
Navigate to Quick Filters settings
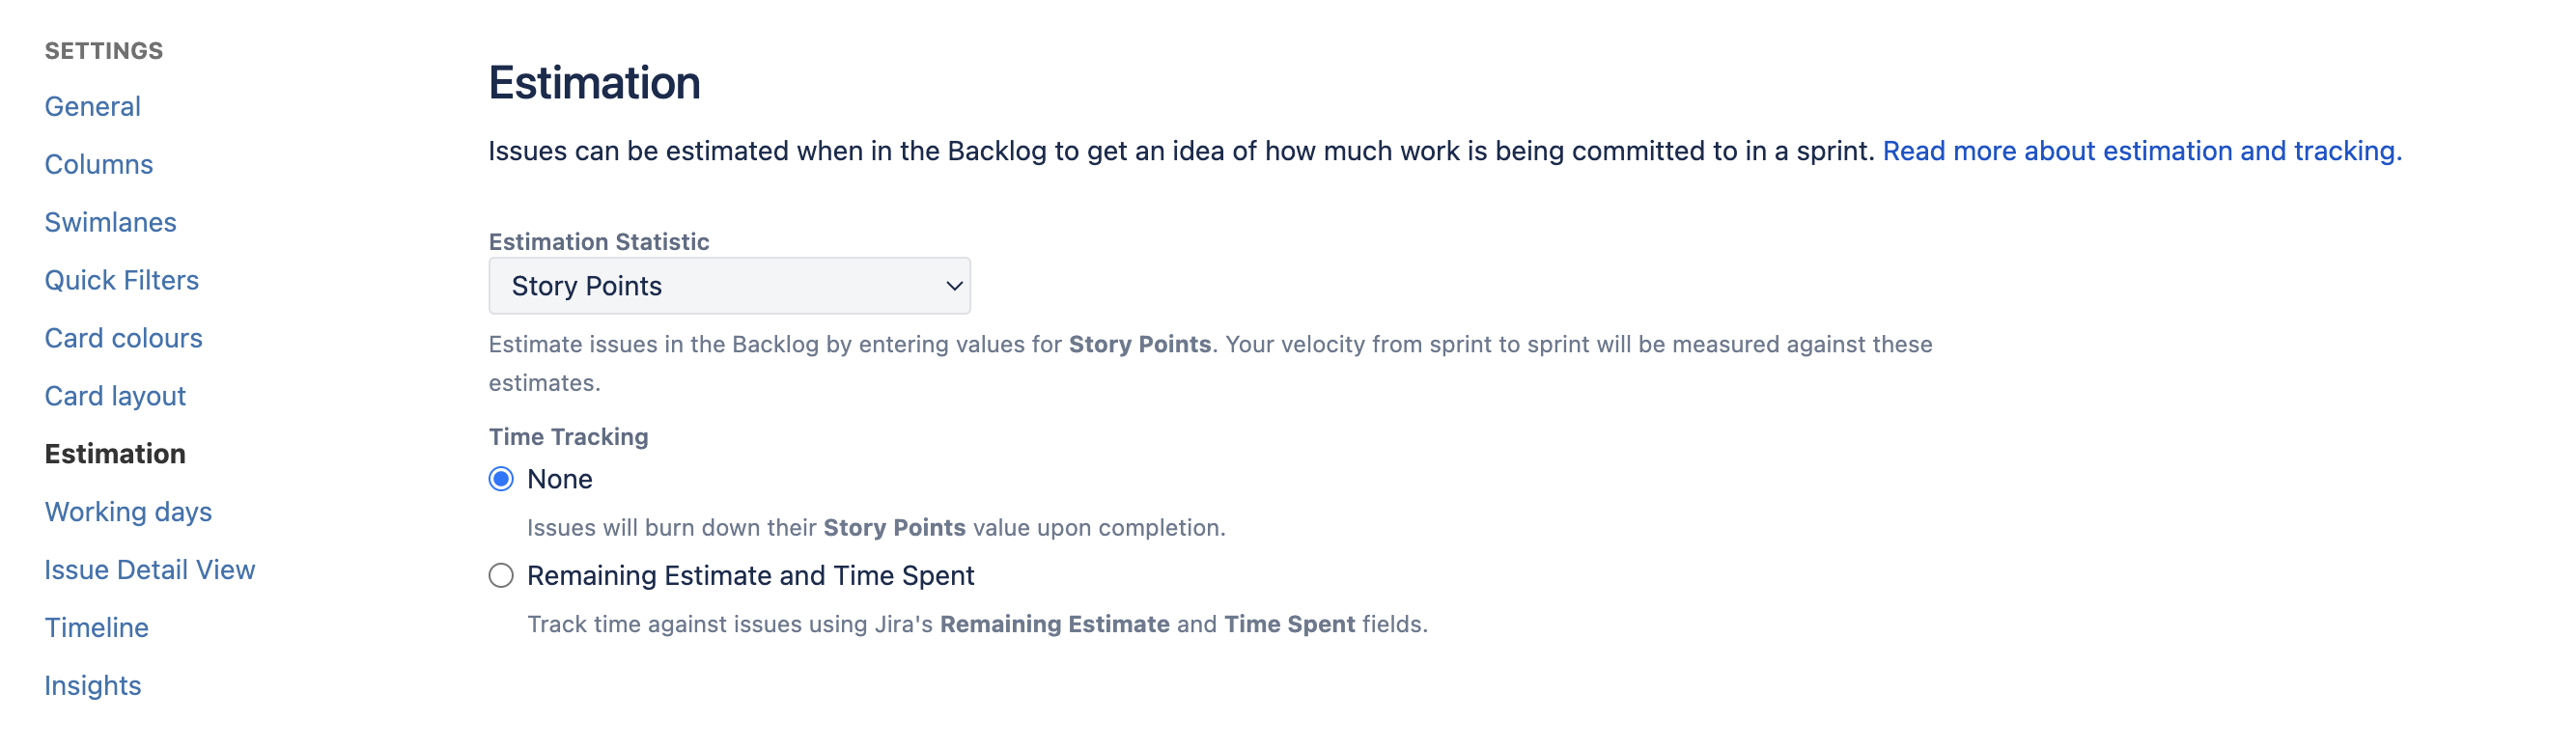[x=121, y=280]
